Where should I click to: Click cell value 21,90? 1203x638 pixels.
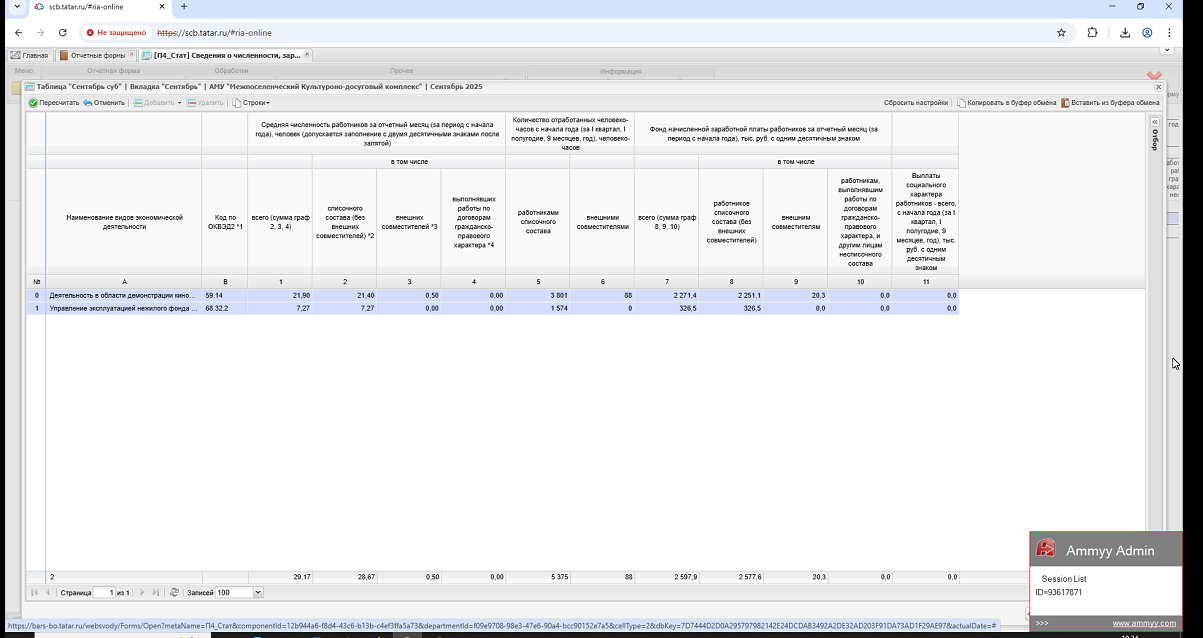[280, 296]
